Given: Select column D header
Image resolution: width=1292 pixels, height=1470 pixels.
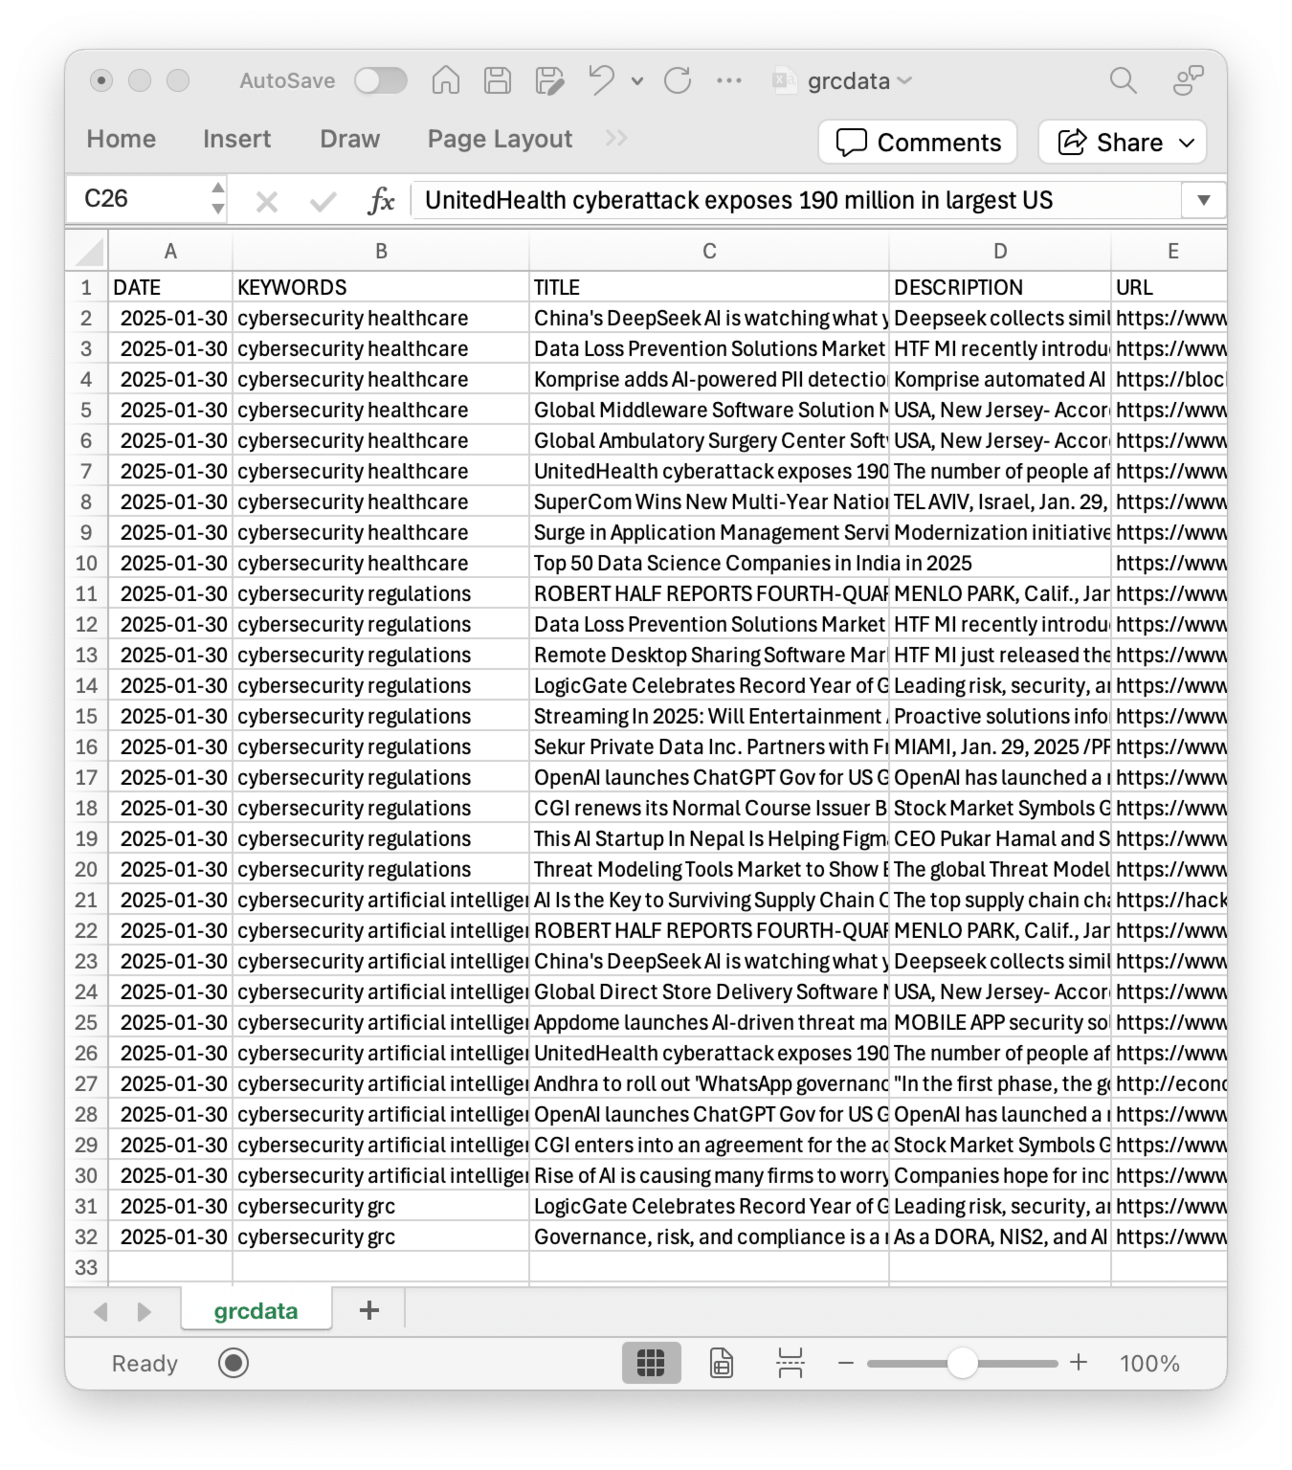Looking at the screenshot, I should click(1000, 251).
